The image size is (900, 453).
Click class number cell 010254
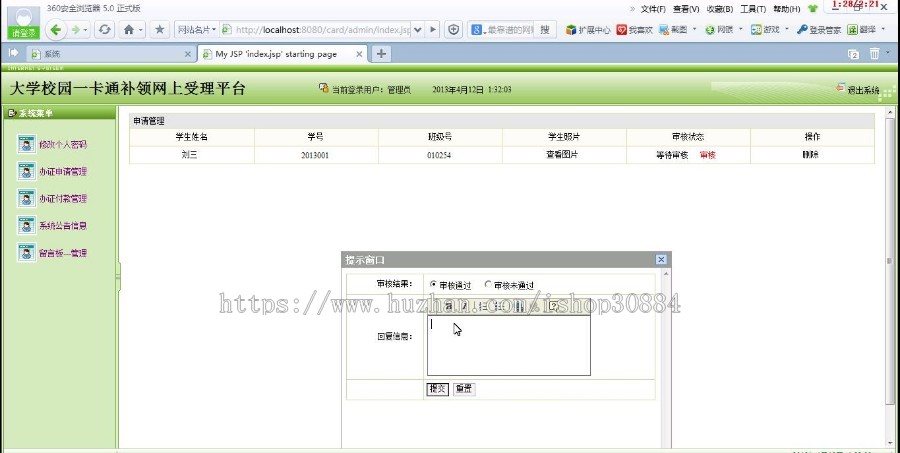tap(439, 155)
